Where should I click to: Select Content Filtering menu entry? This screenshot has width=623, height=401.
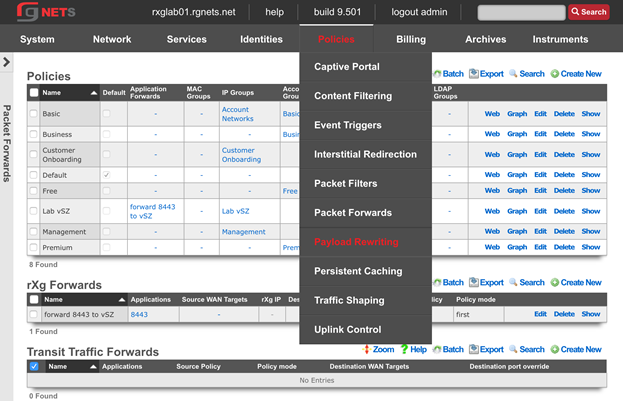coord(366,96)
